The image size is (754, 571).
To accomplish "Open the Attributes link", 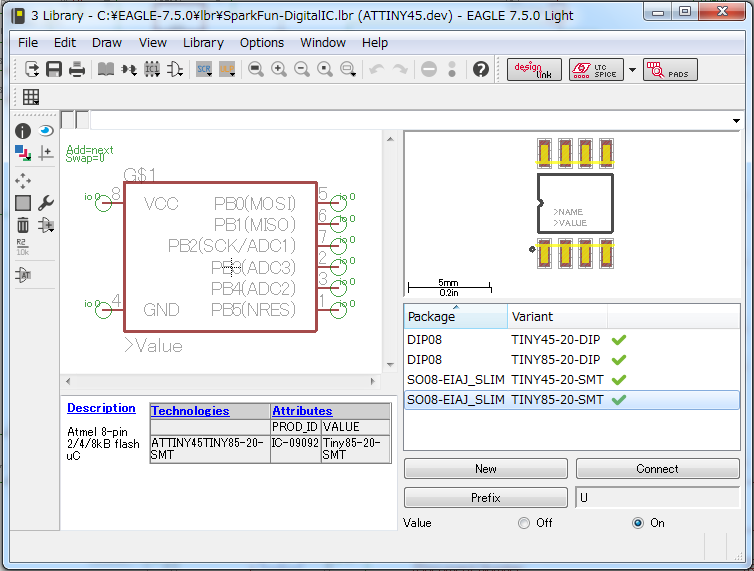I will pos(302,411).
